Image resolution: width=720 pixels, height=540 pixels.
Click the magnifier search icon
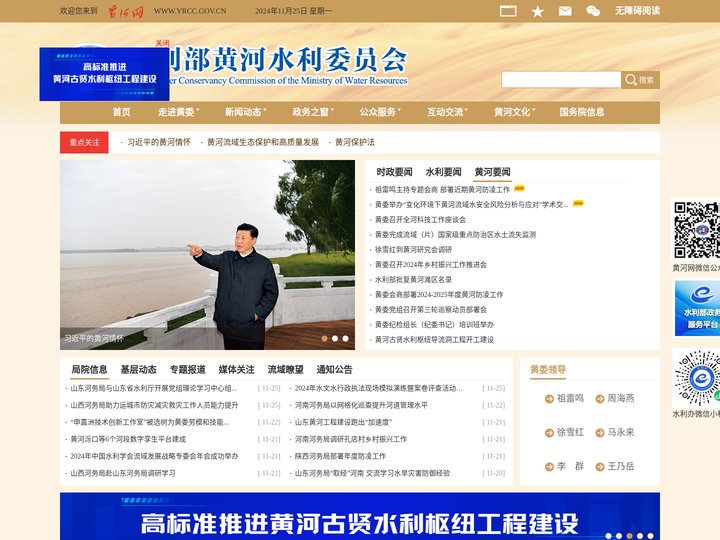pos(630,79)
